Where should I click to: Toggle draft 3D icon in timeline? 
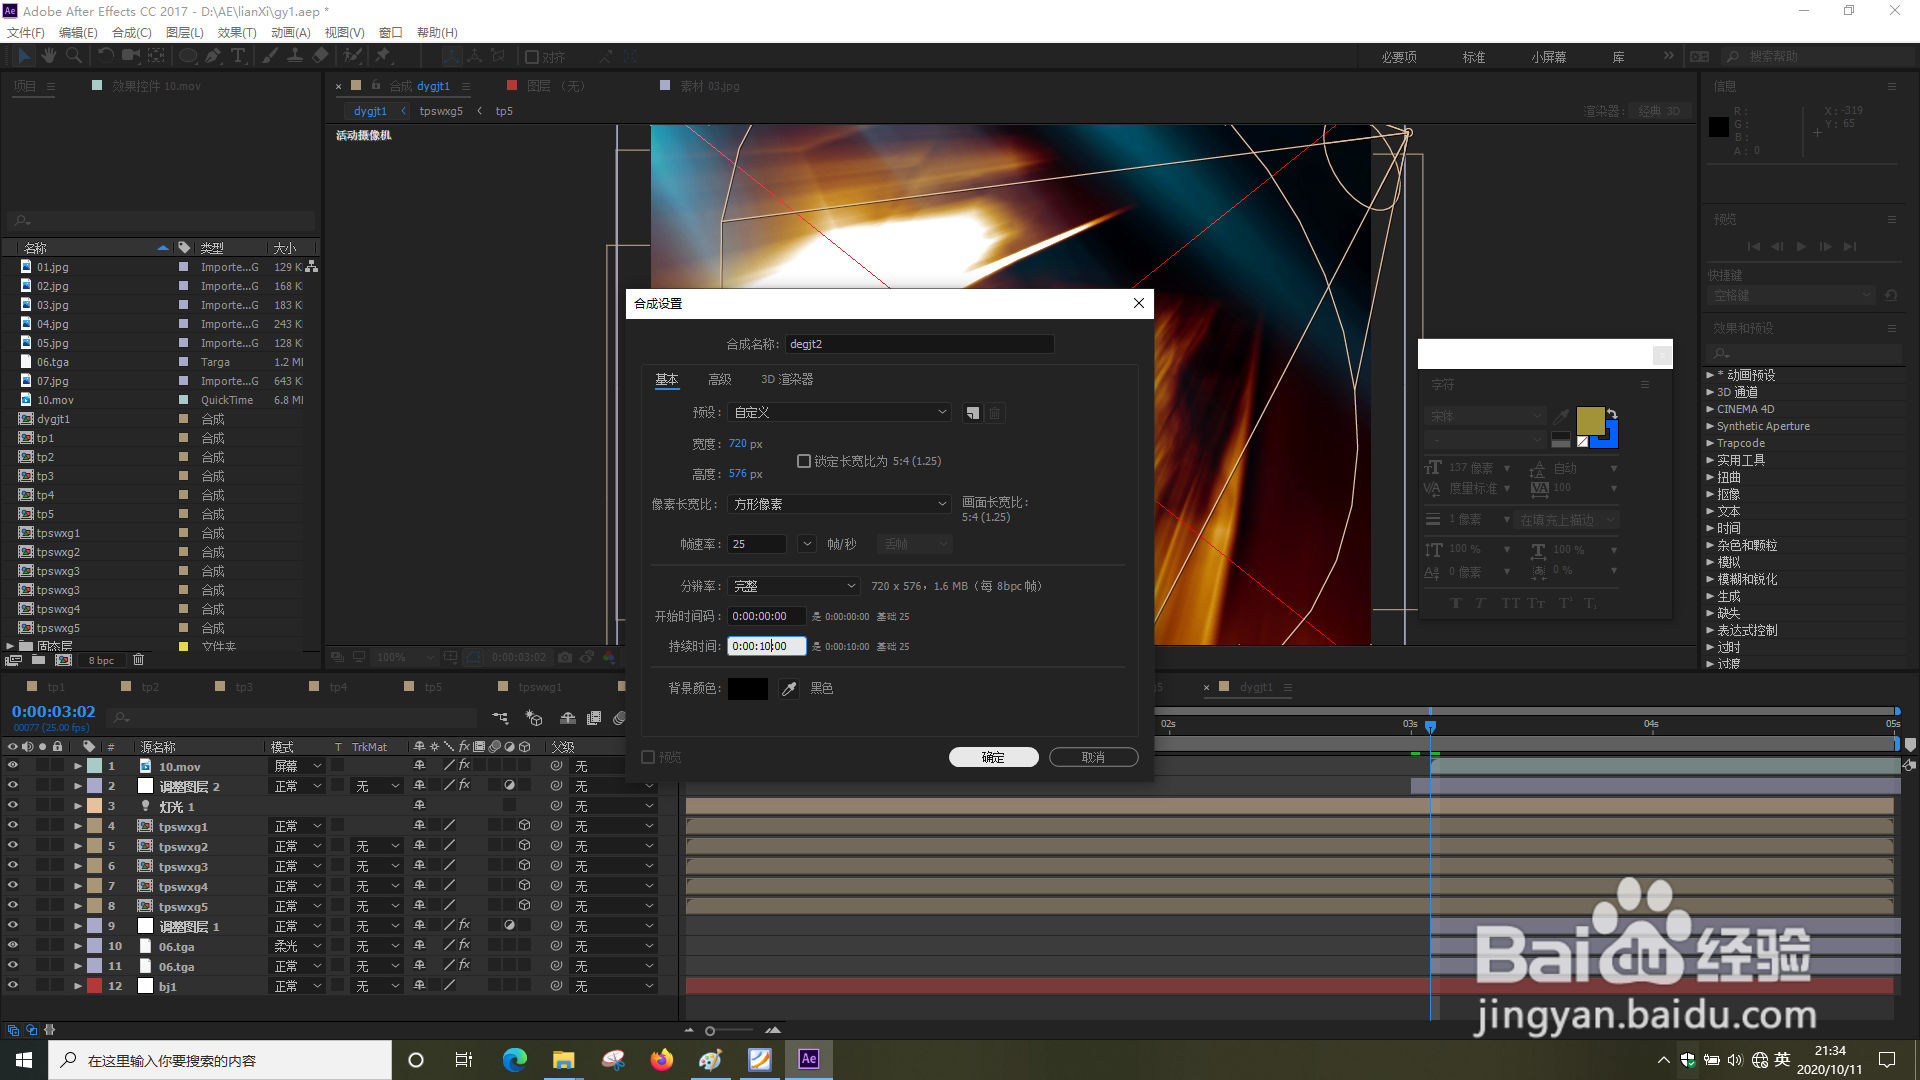pyautogui.click(x=534, y=718)
